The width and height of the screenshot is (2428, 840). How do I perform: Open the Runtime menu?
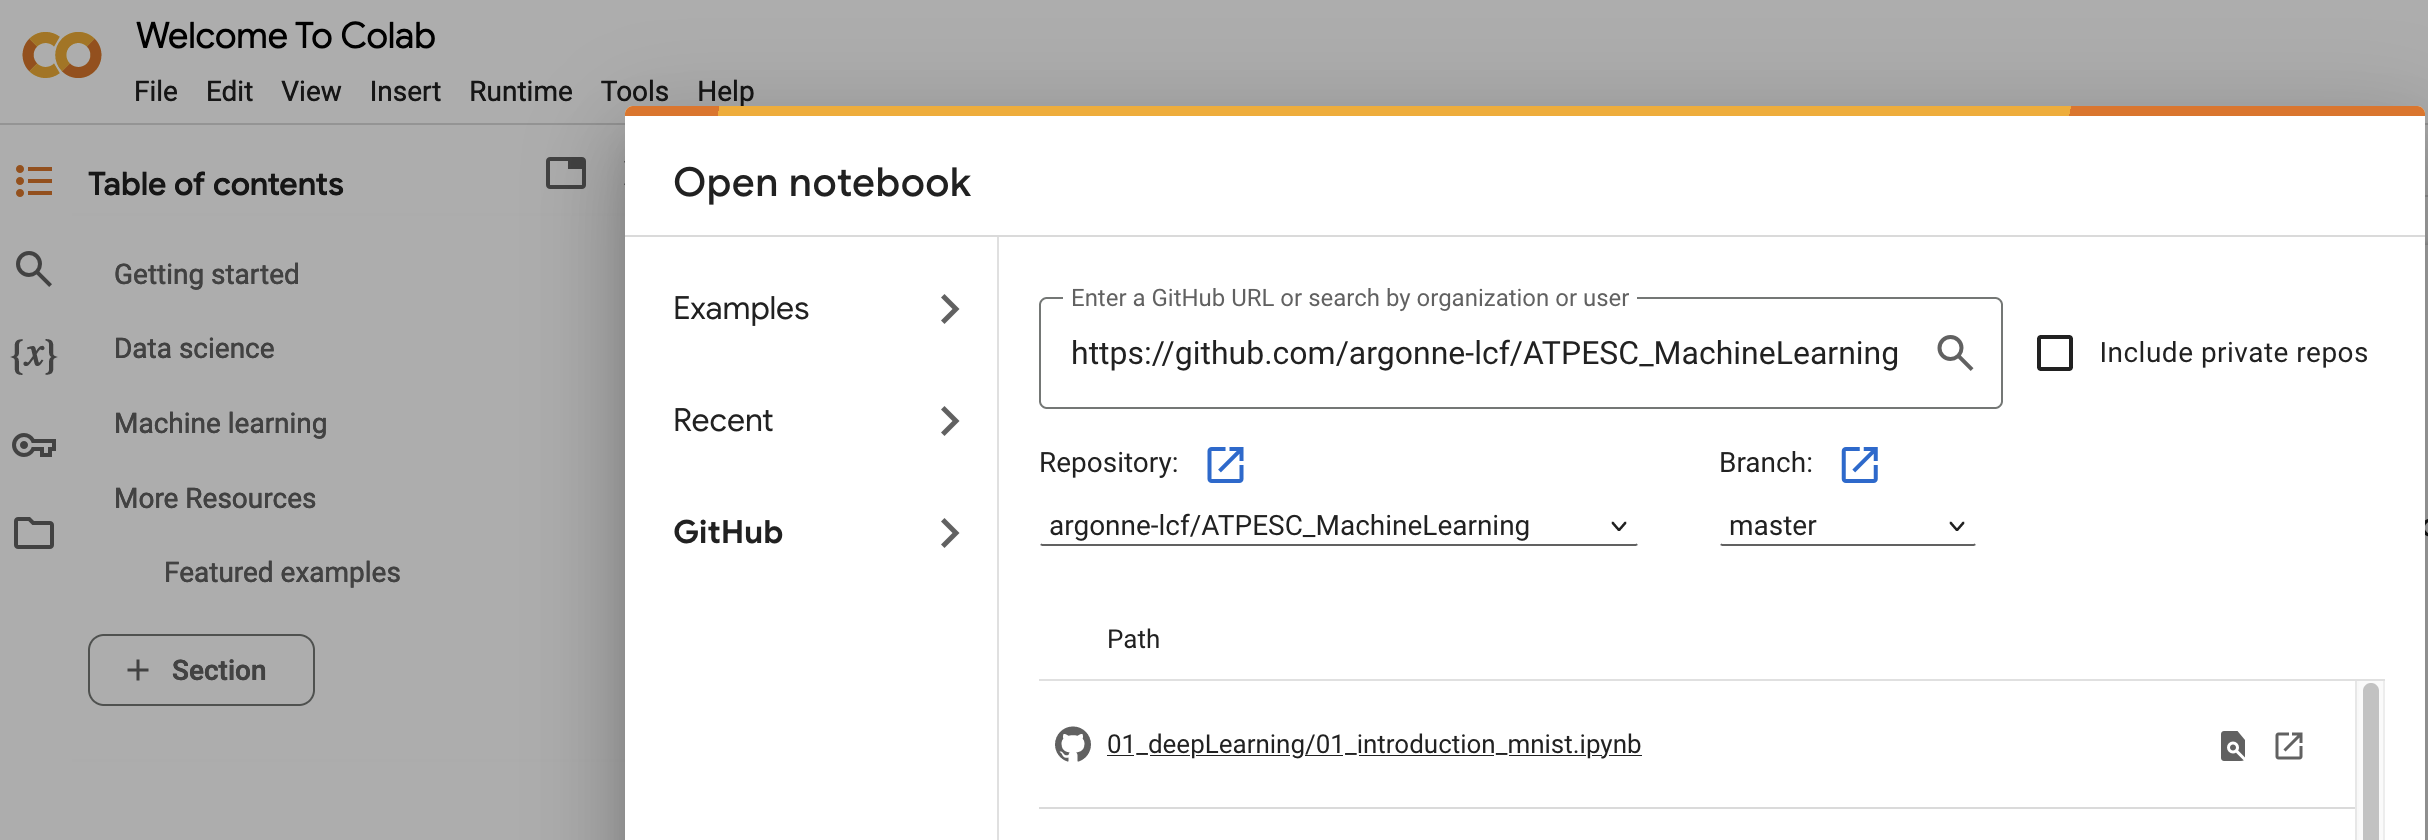point(521,91)
